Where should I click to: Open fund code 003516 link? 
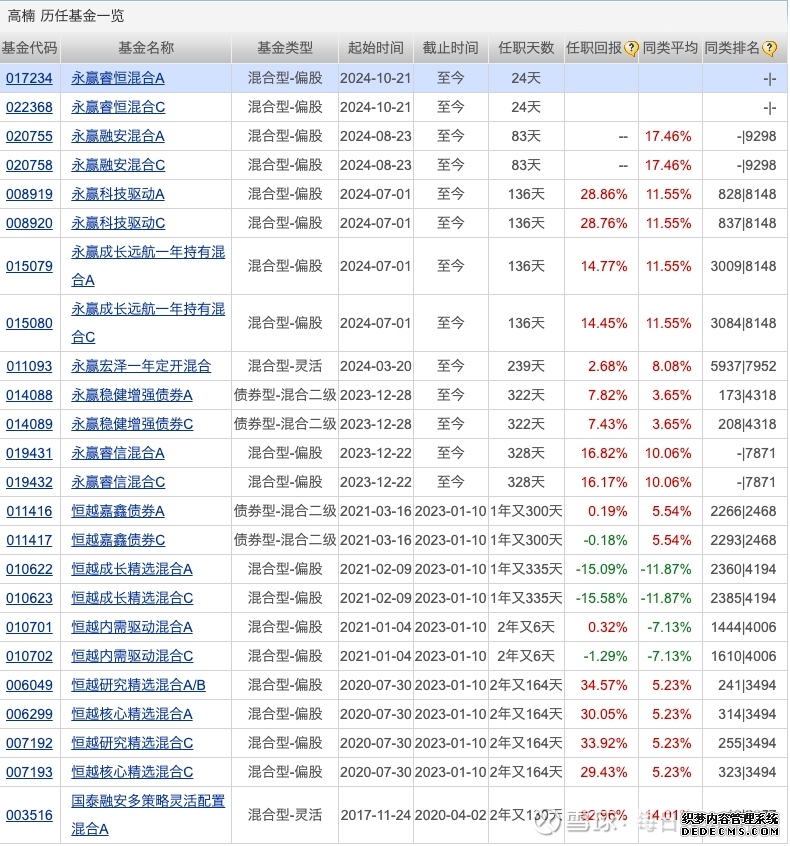tap(29, 816)
